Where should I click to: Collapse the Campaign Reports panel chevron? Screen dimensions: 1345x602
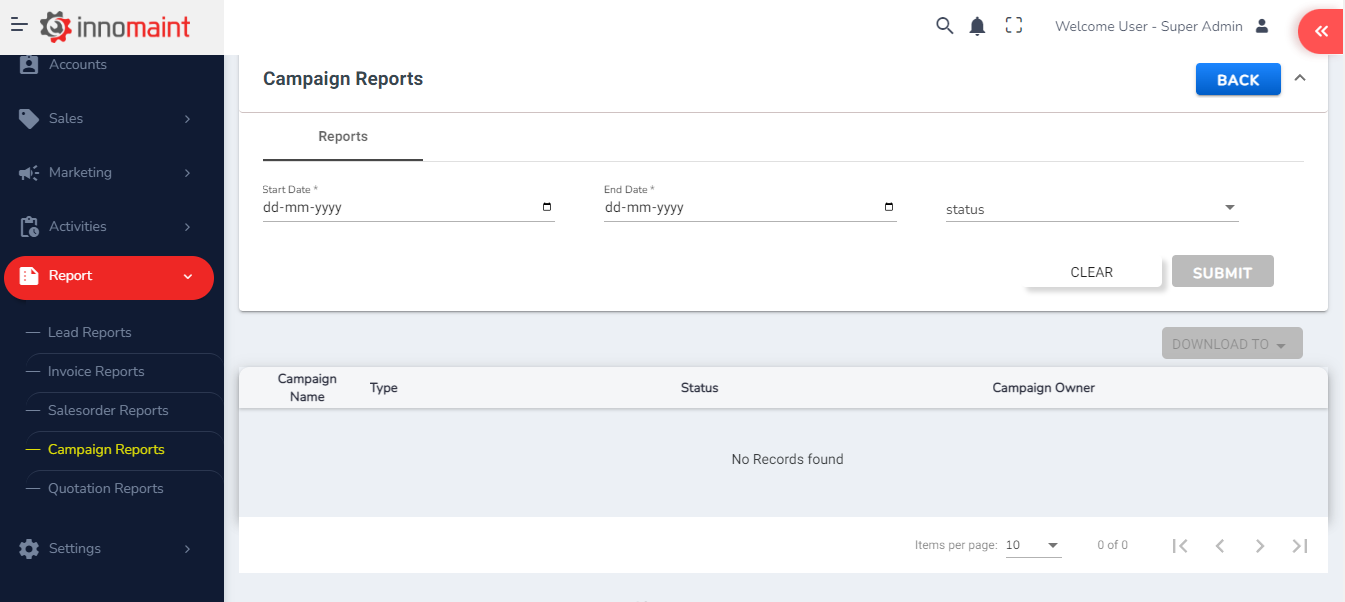(x=1300, y=78)
